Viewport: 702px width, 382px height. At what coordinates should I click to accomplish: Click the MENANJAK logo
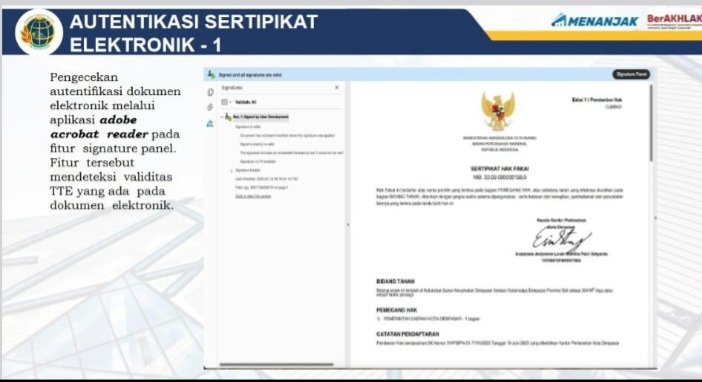point(595,21)
